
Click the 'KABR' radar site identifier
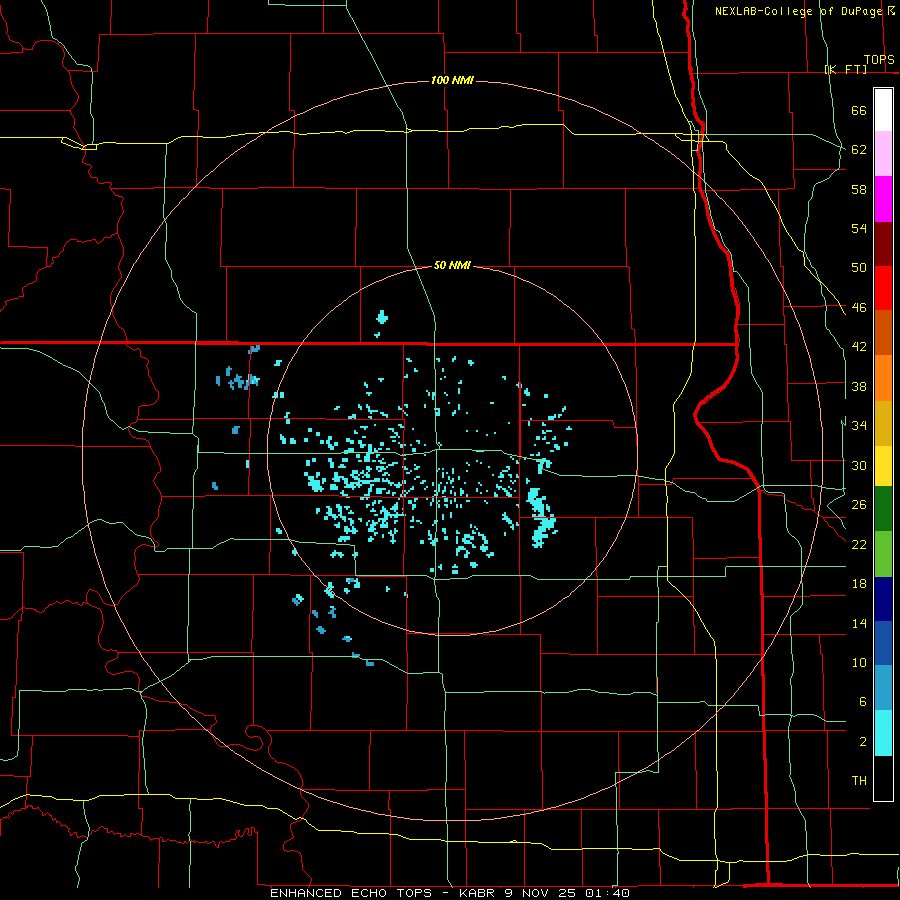[x=476, y=893]
